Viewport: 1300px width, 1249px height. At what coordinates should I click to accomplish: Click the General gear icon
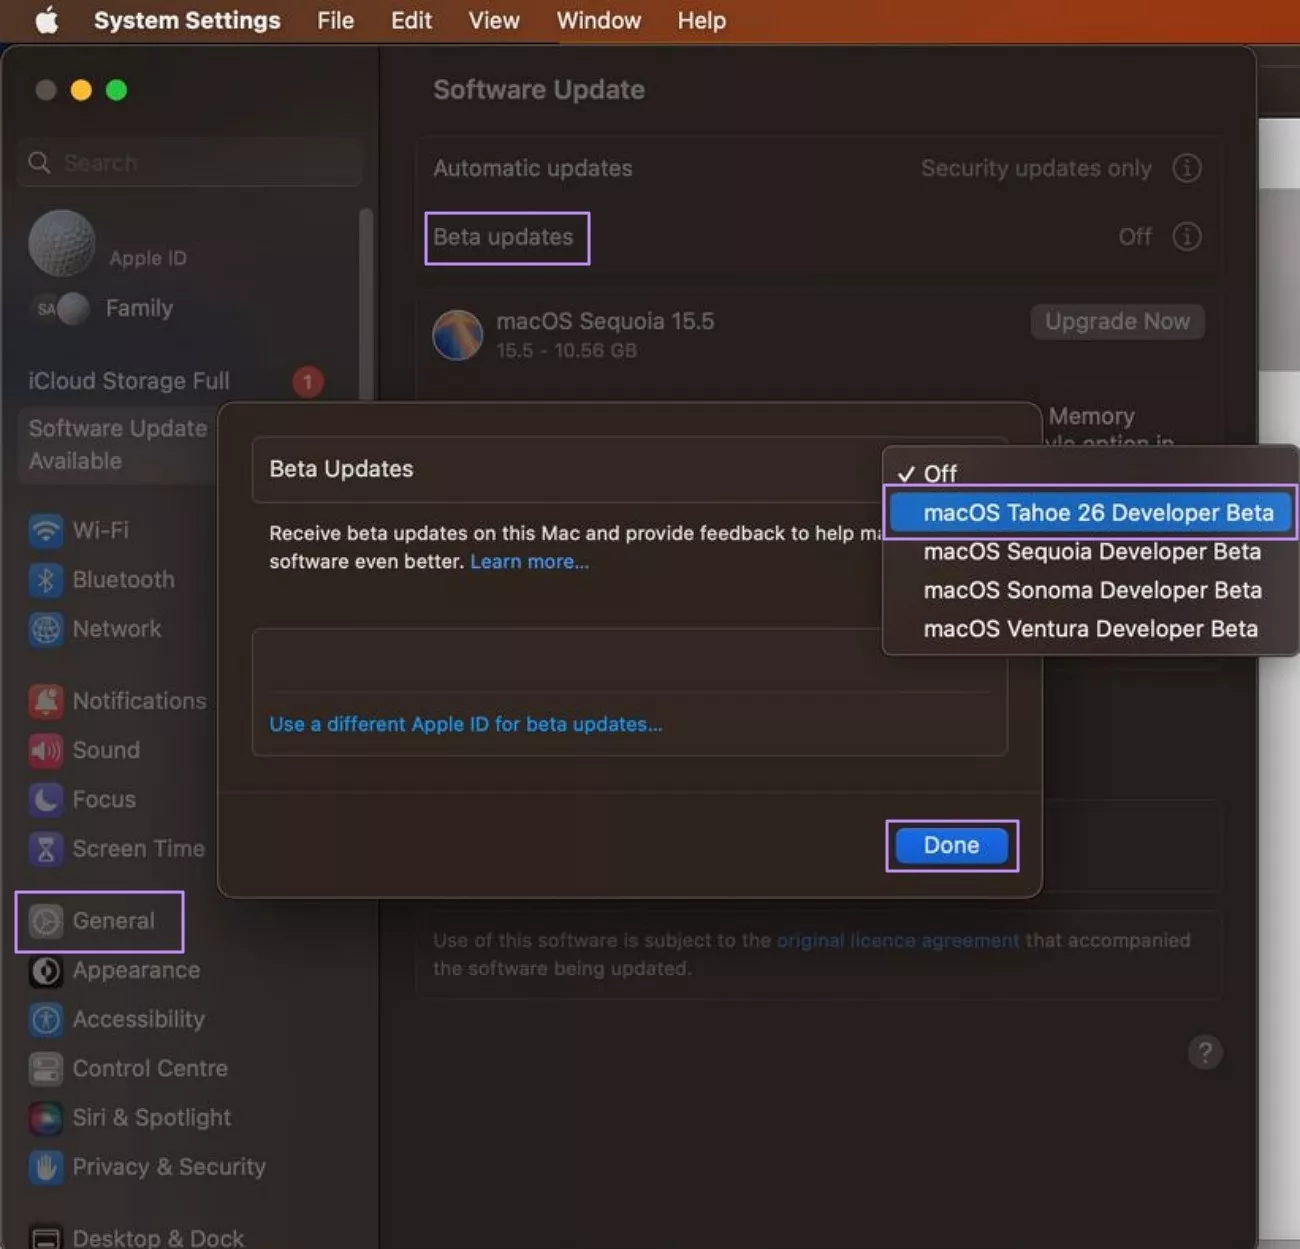coord(46,921)
